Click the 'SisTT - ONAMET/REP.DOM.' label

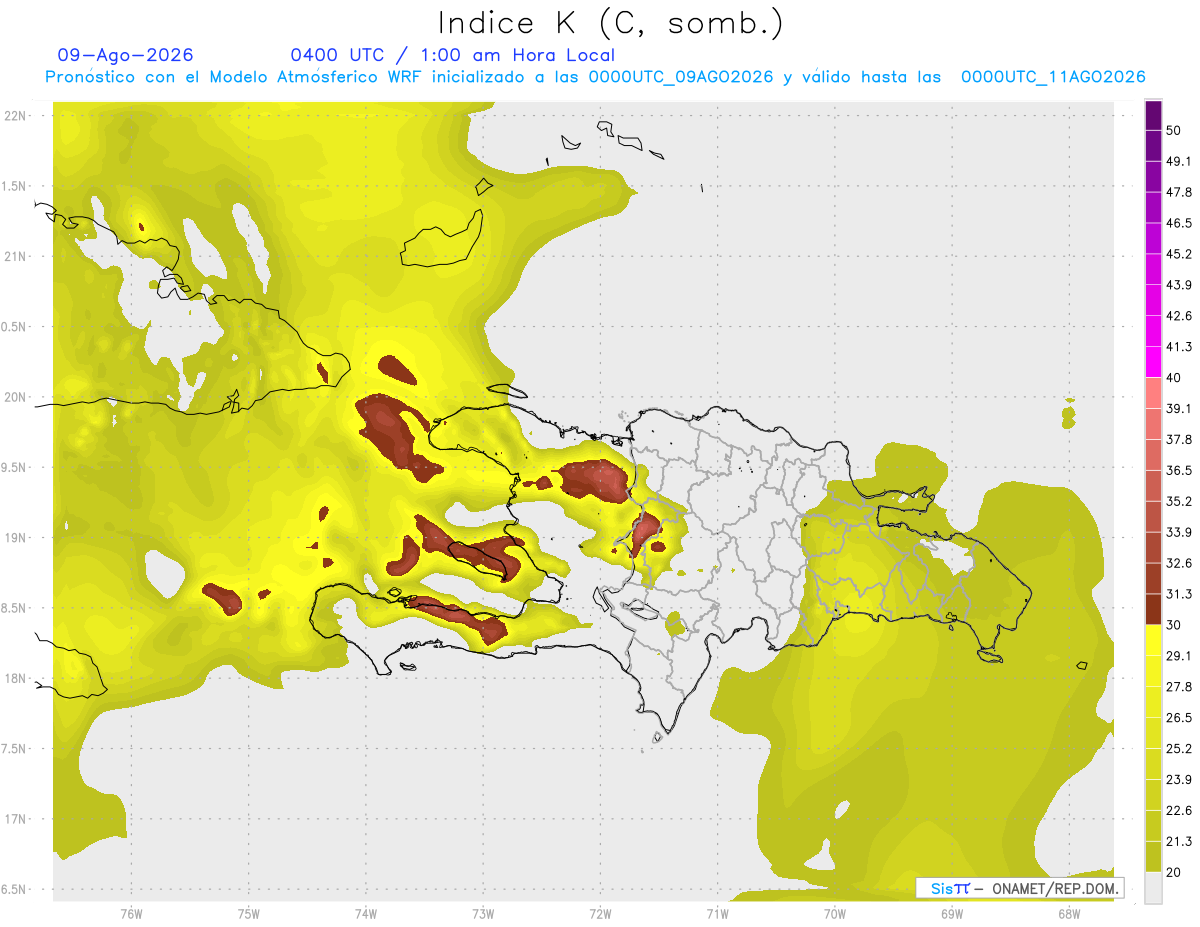pyautogui.click(x=1019, y=888)
